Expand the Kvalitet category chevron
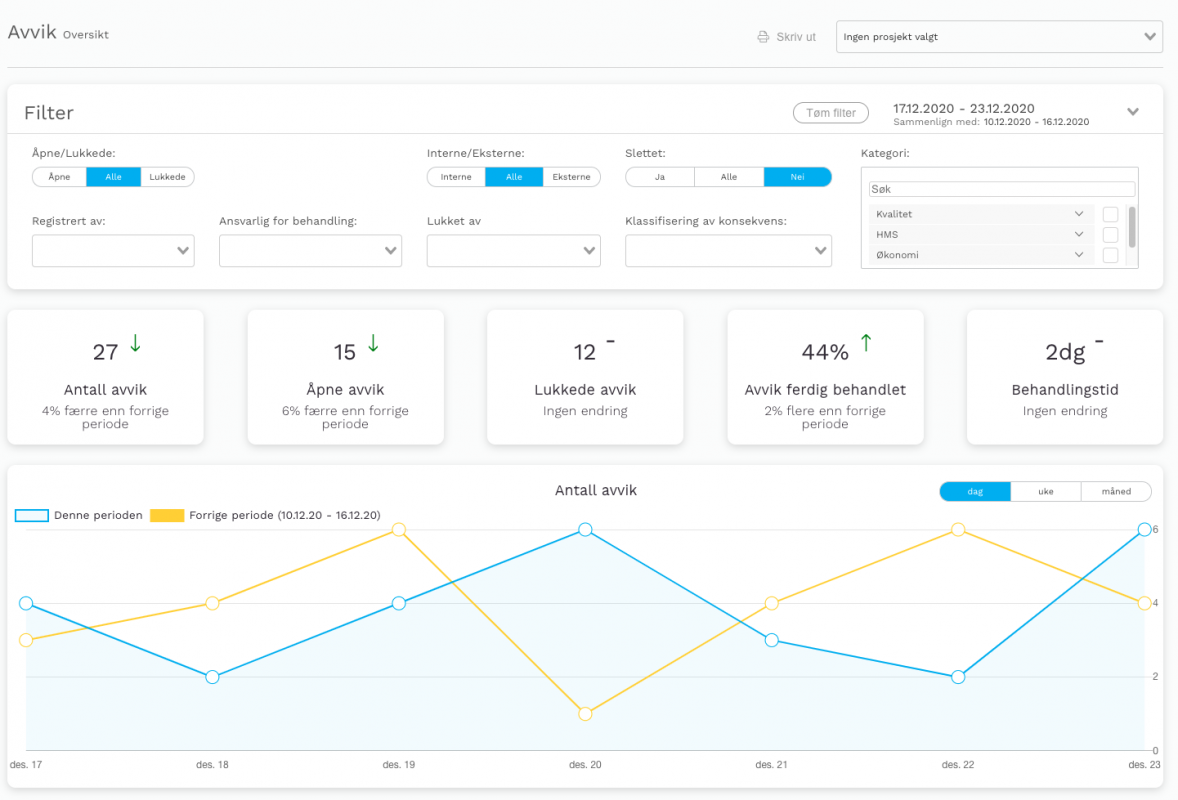1178x800 pixels. coord(1078,214)
